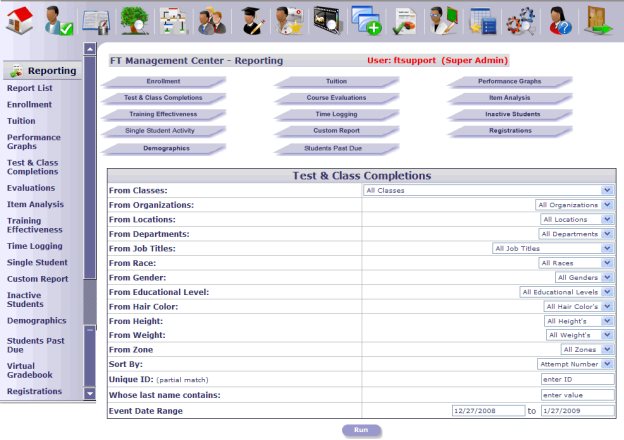Open the organization chart icon
The width and height of the screenshot is (624, 440).
(173, 21)
